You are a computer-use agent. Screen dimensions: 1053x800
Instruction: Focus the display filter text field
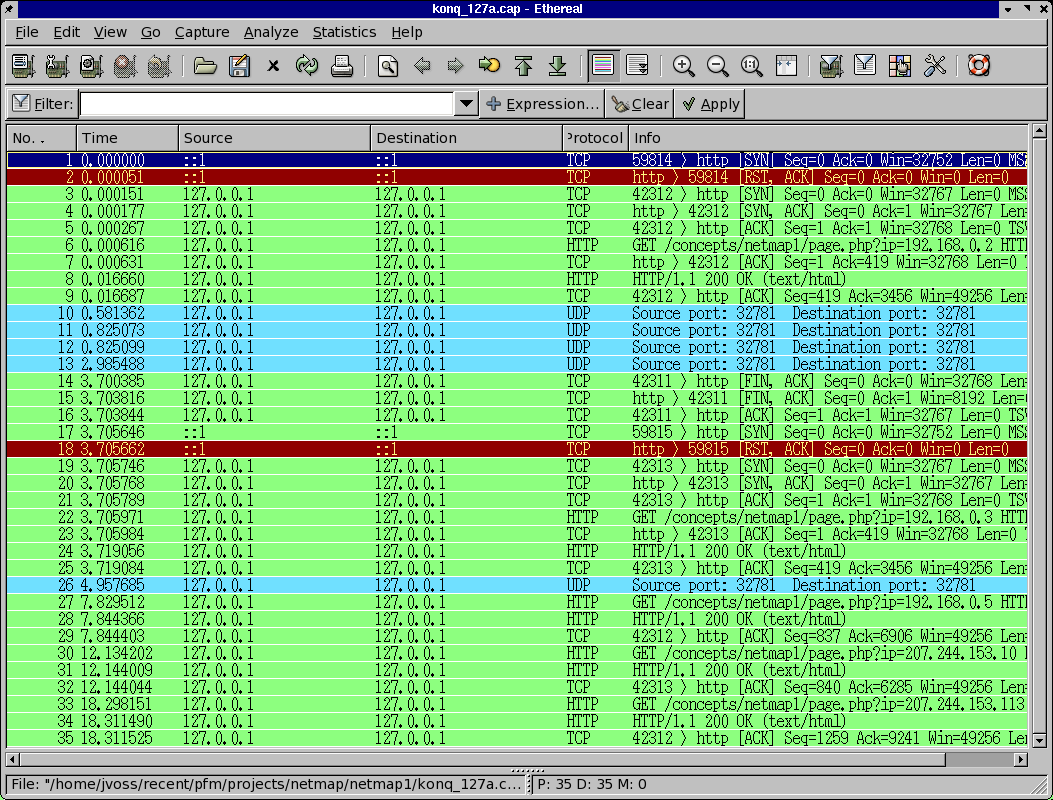tap(267, 104)
